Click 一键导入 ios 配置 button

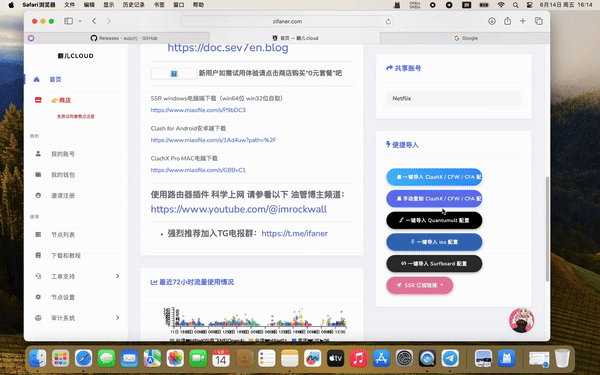434,242
